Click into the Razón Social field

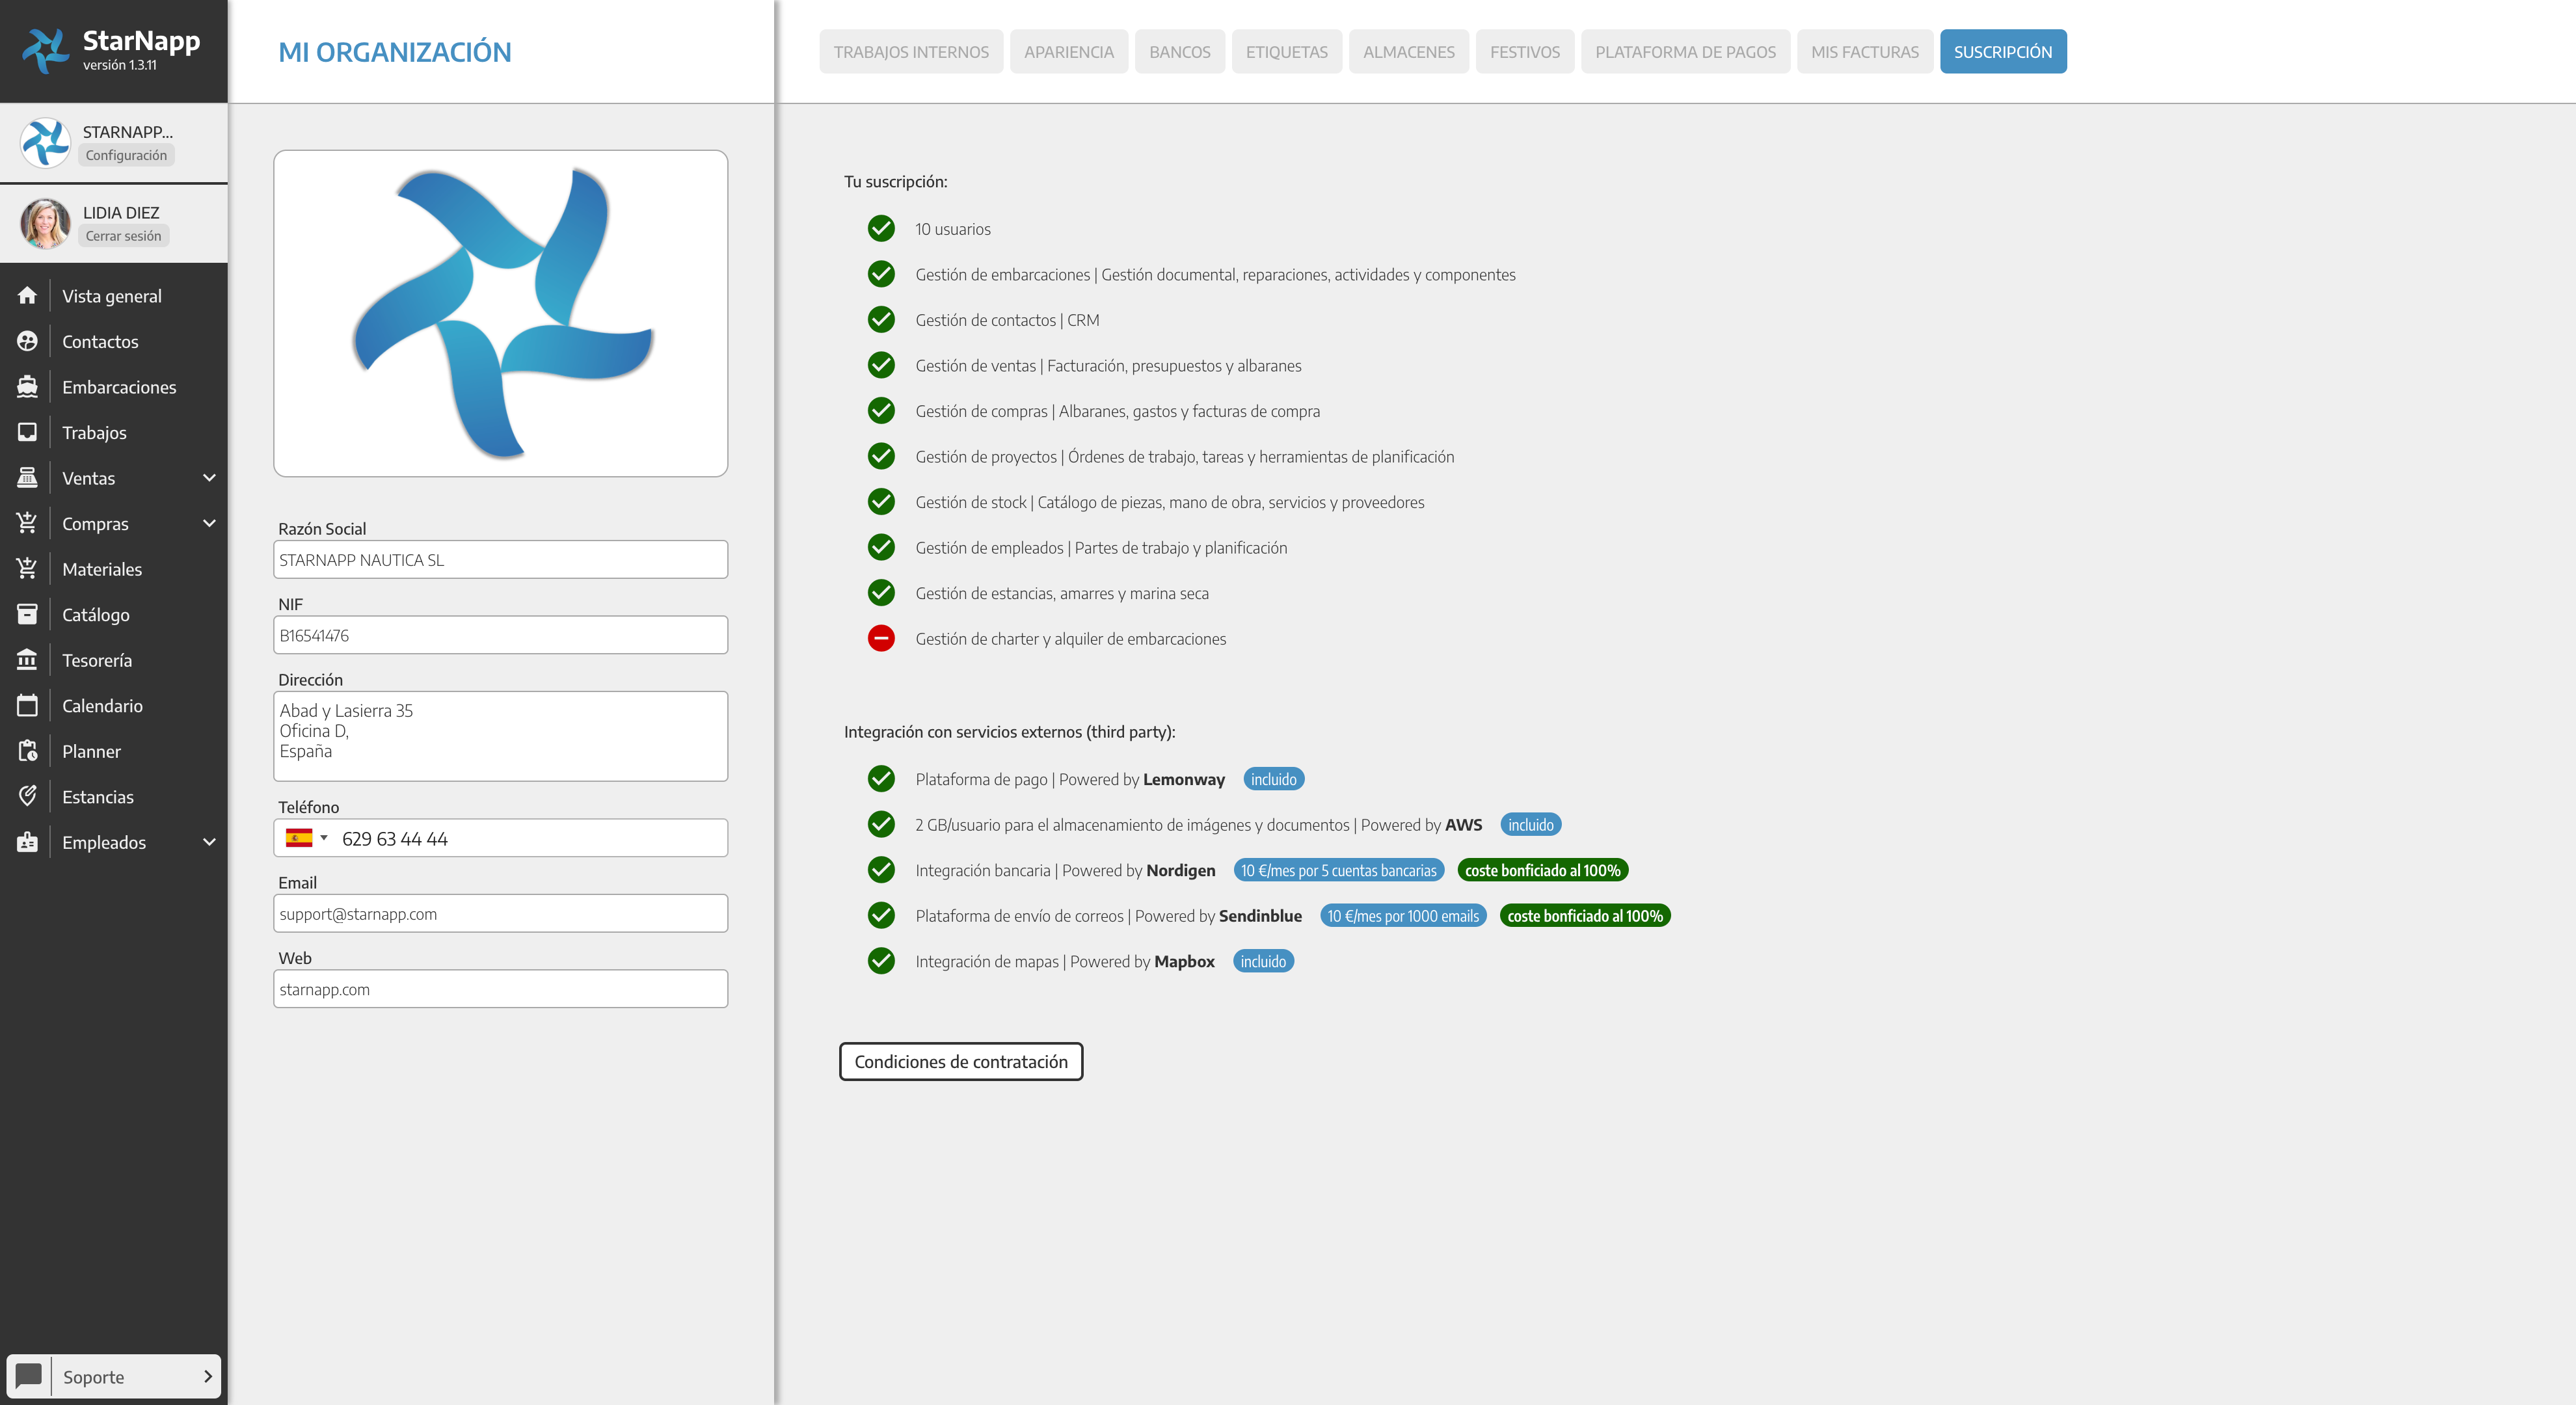500,560
